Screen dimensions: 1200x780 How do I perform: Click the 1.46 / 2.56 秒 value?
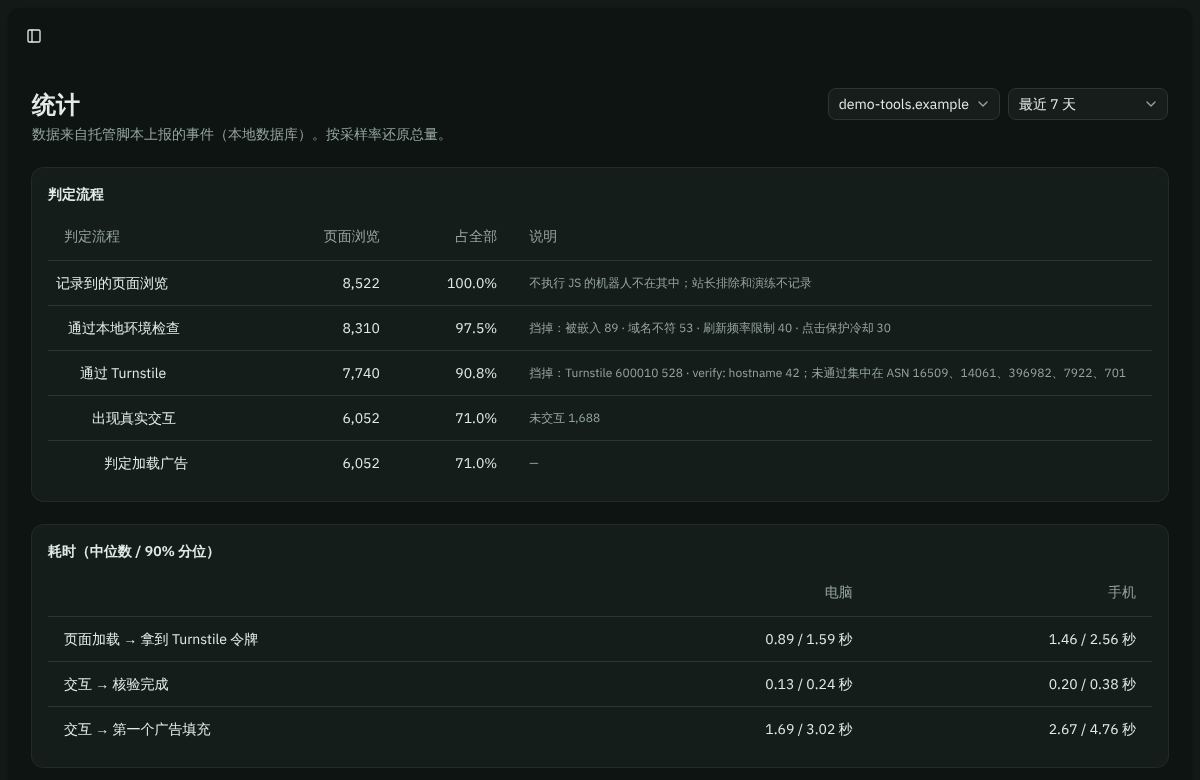pyautogui.click(x=1092, y=639)
